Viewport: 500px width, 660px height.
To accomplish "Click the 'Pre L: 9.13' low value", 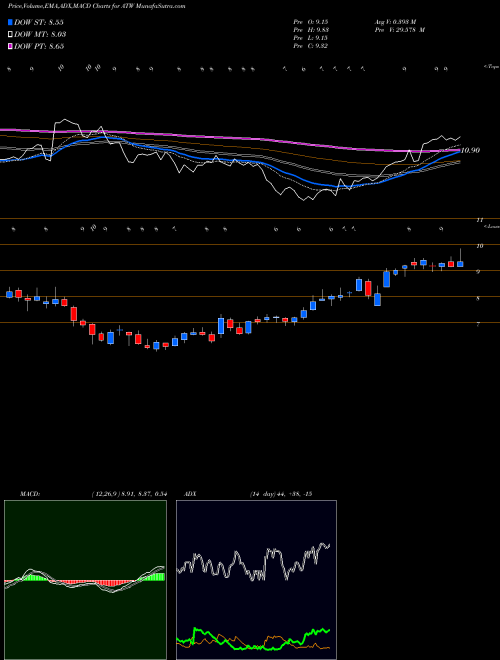I will 311,38.
